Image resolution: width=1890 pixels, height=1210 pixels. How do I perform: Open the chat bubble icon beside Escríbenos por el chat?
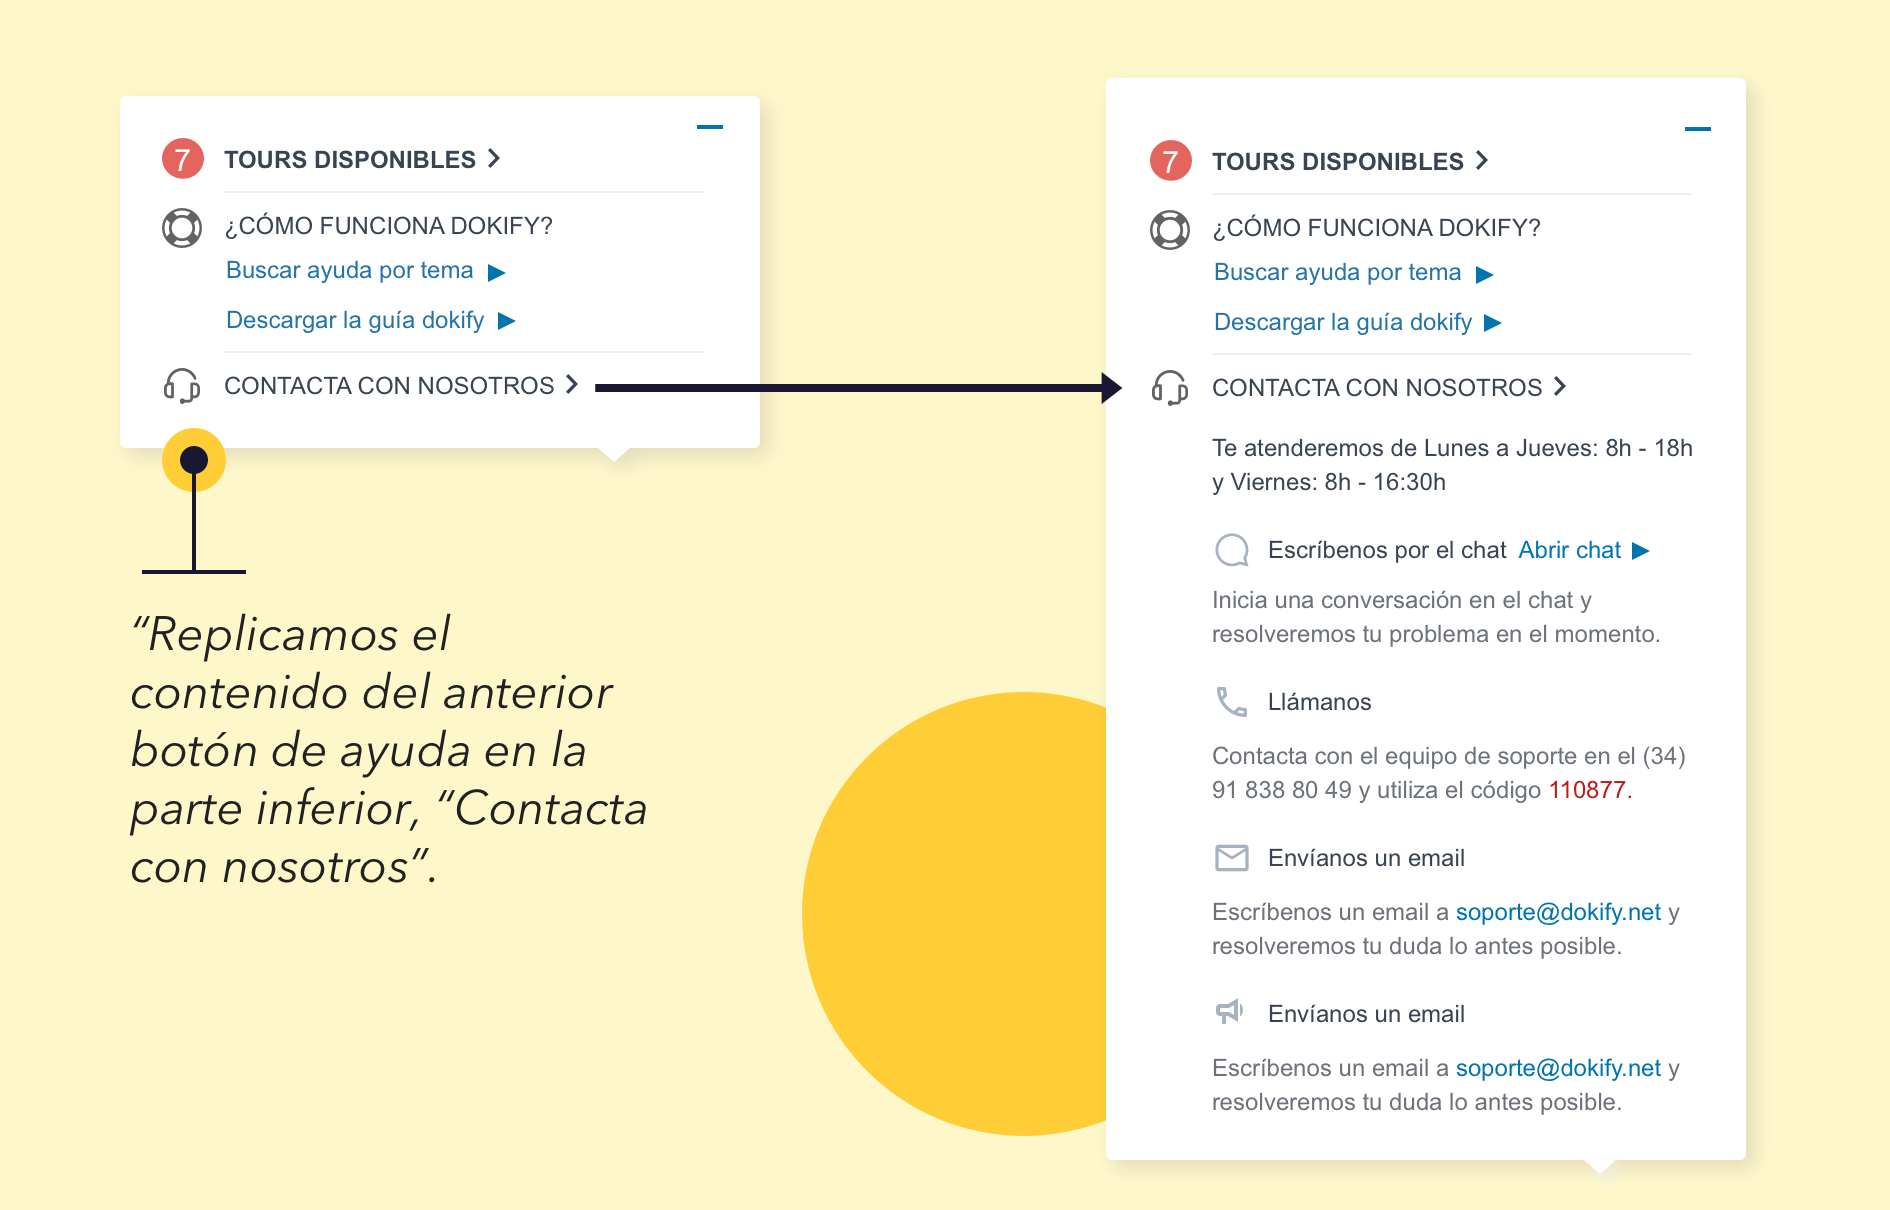[x=1233, y=550]
